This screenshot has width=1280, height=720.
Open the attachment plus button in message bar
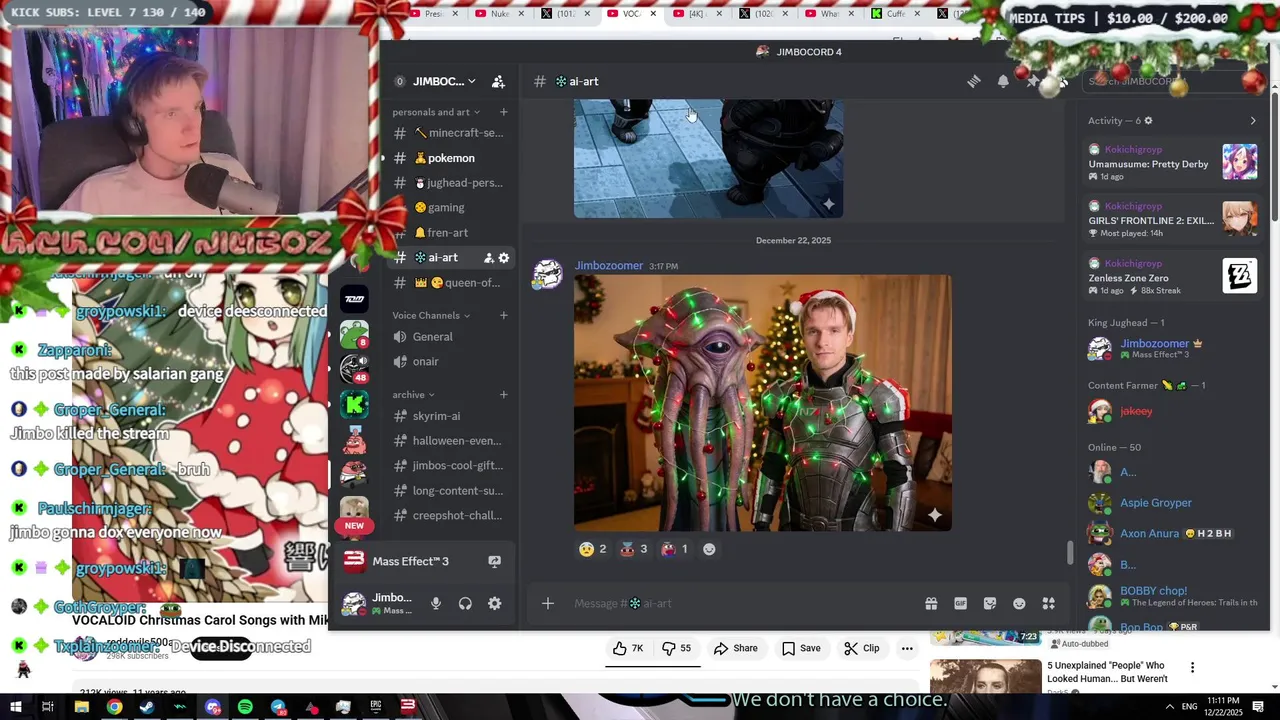(547, 603)
